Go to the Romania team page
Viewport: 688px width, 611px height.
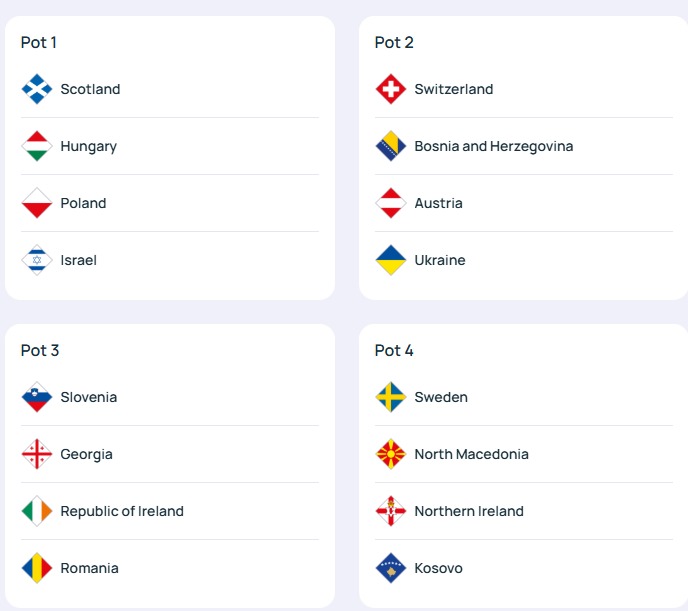[x=89, y=568]
